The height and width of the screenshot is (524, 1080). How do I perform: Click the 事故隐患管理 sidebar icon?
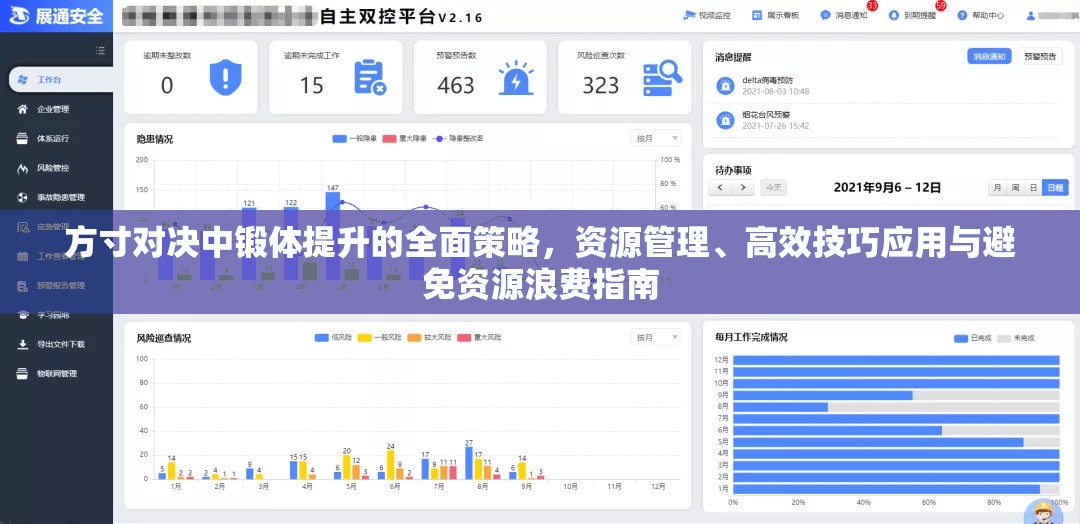click(23, 198)
